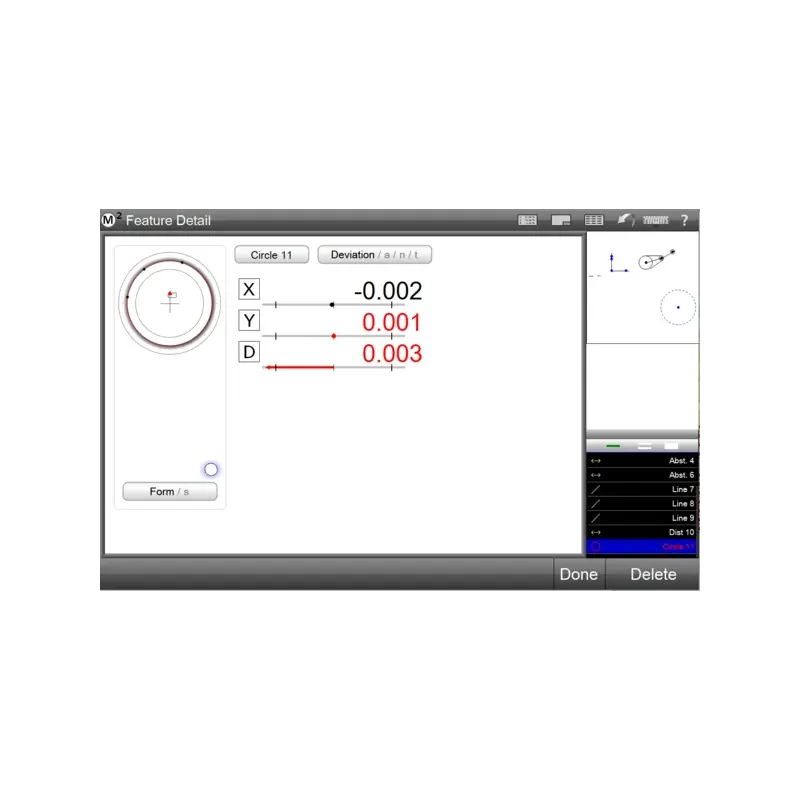The height and width of the screenshot is (800, 800).
Task: Click the distance arrow icon beside Dist 10
Action: [x=595, y=532]
